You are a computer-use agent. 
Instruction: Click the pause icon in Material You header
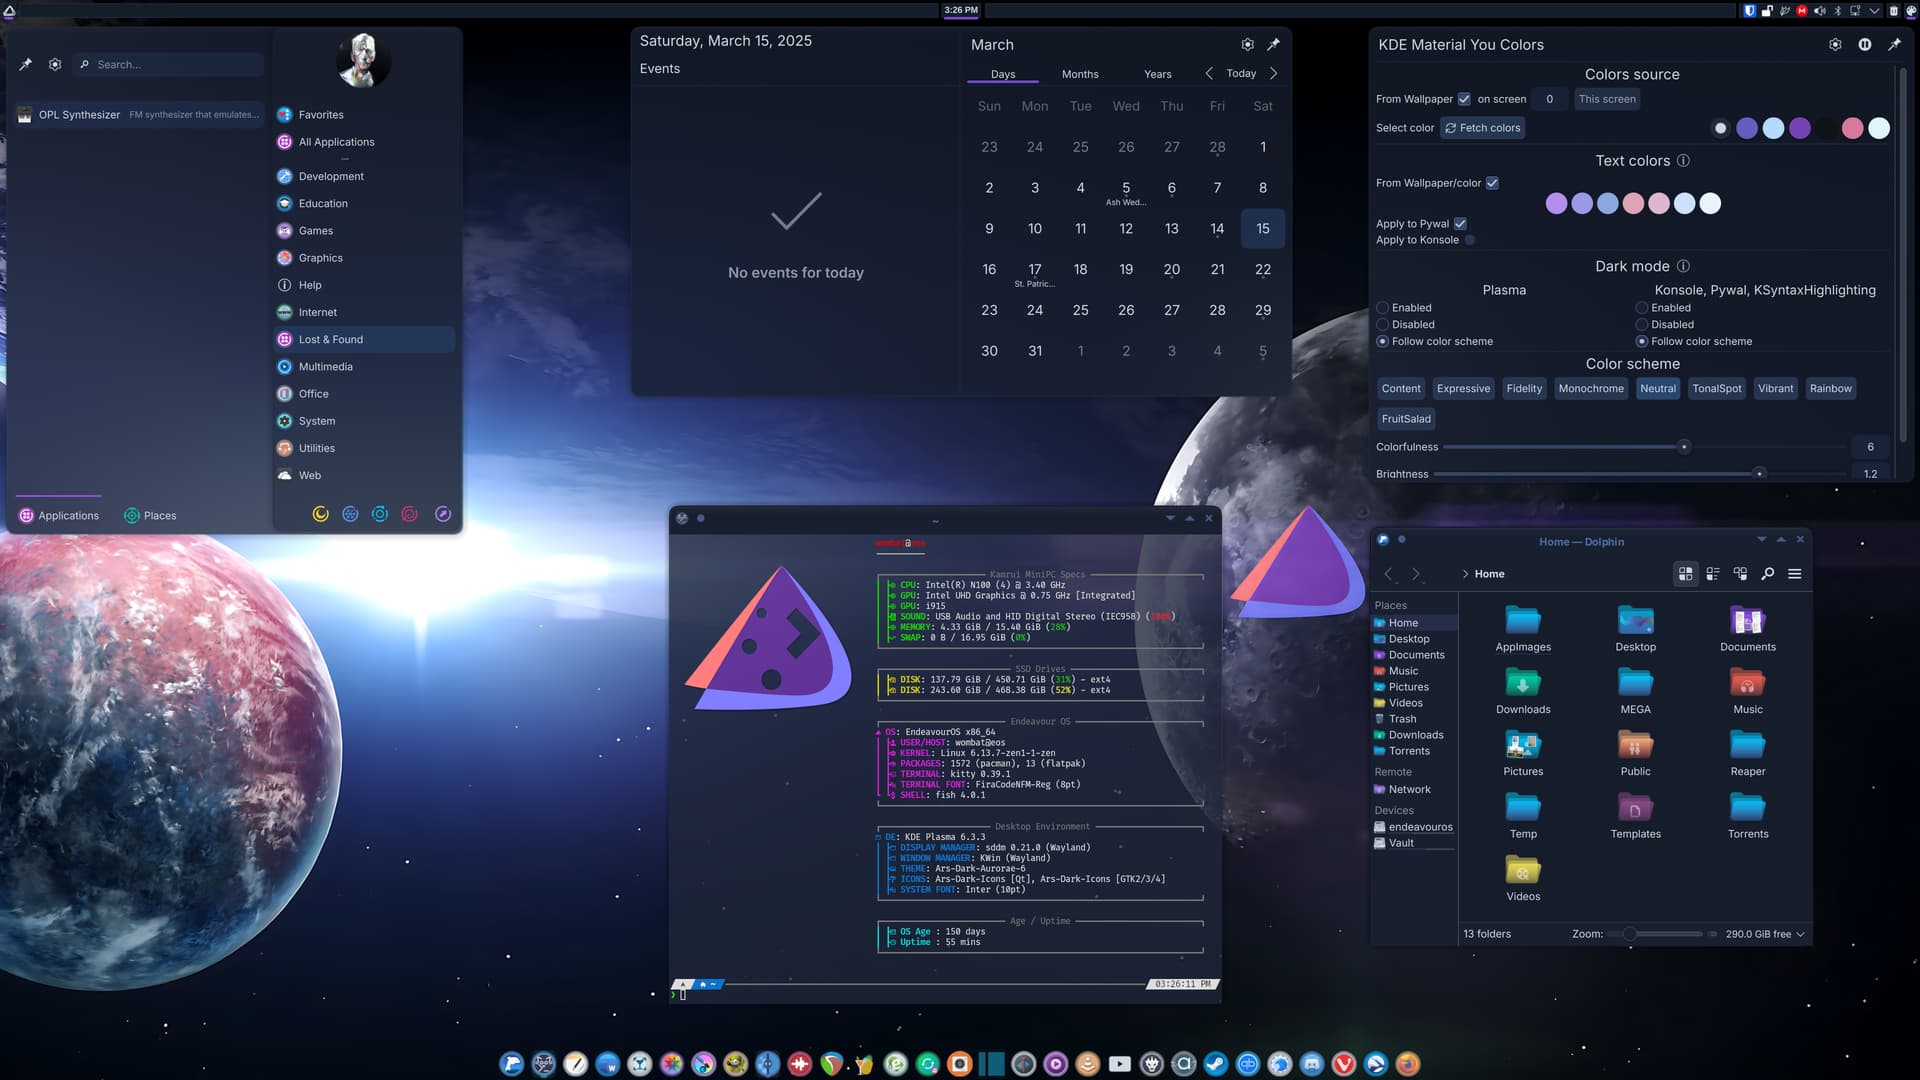[x=1865, y=44]
